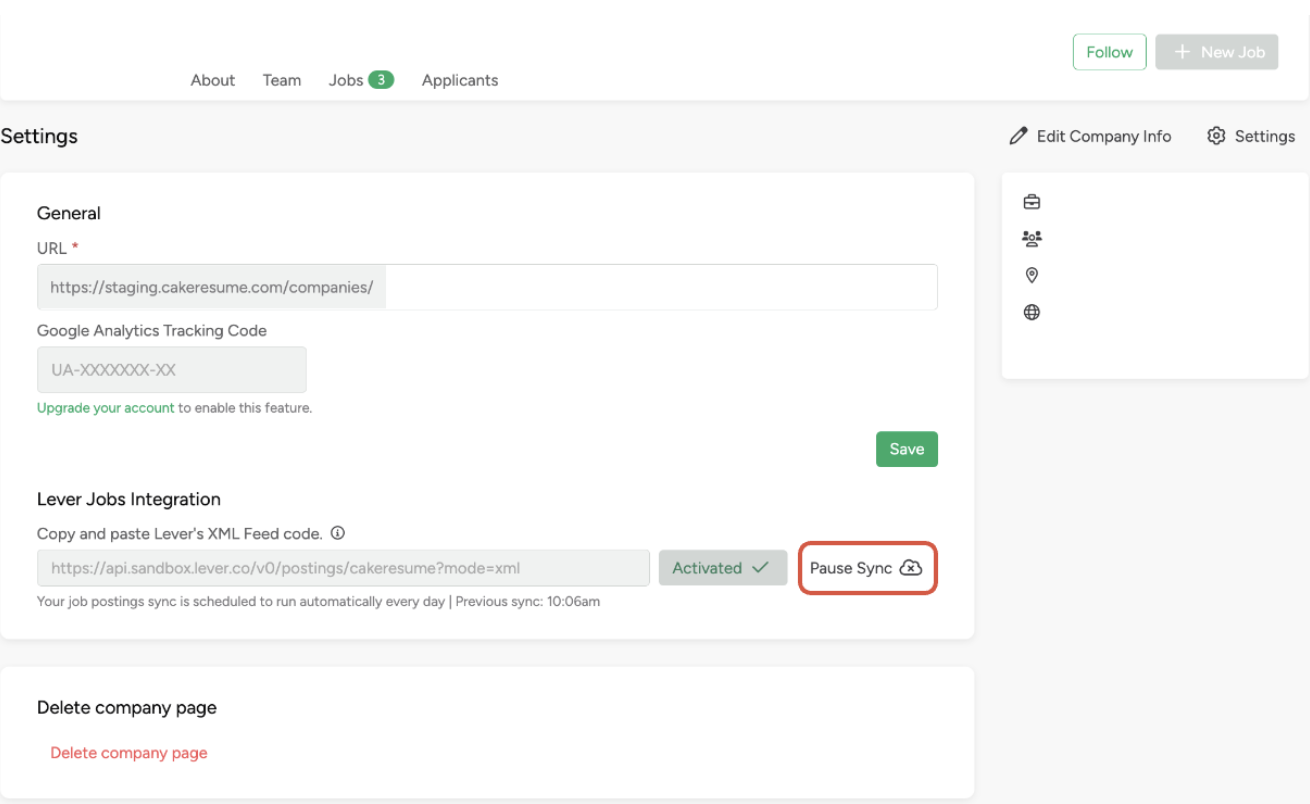Click the Lever Jobs Integration heading

pyautogui.click(x=129, y=499)
